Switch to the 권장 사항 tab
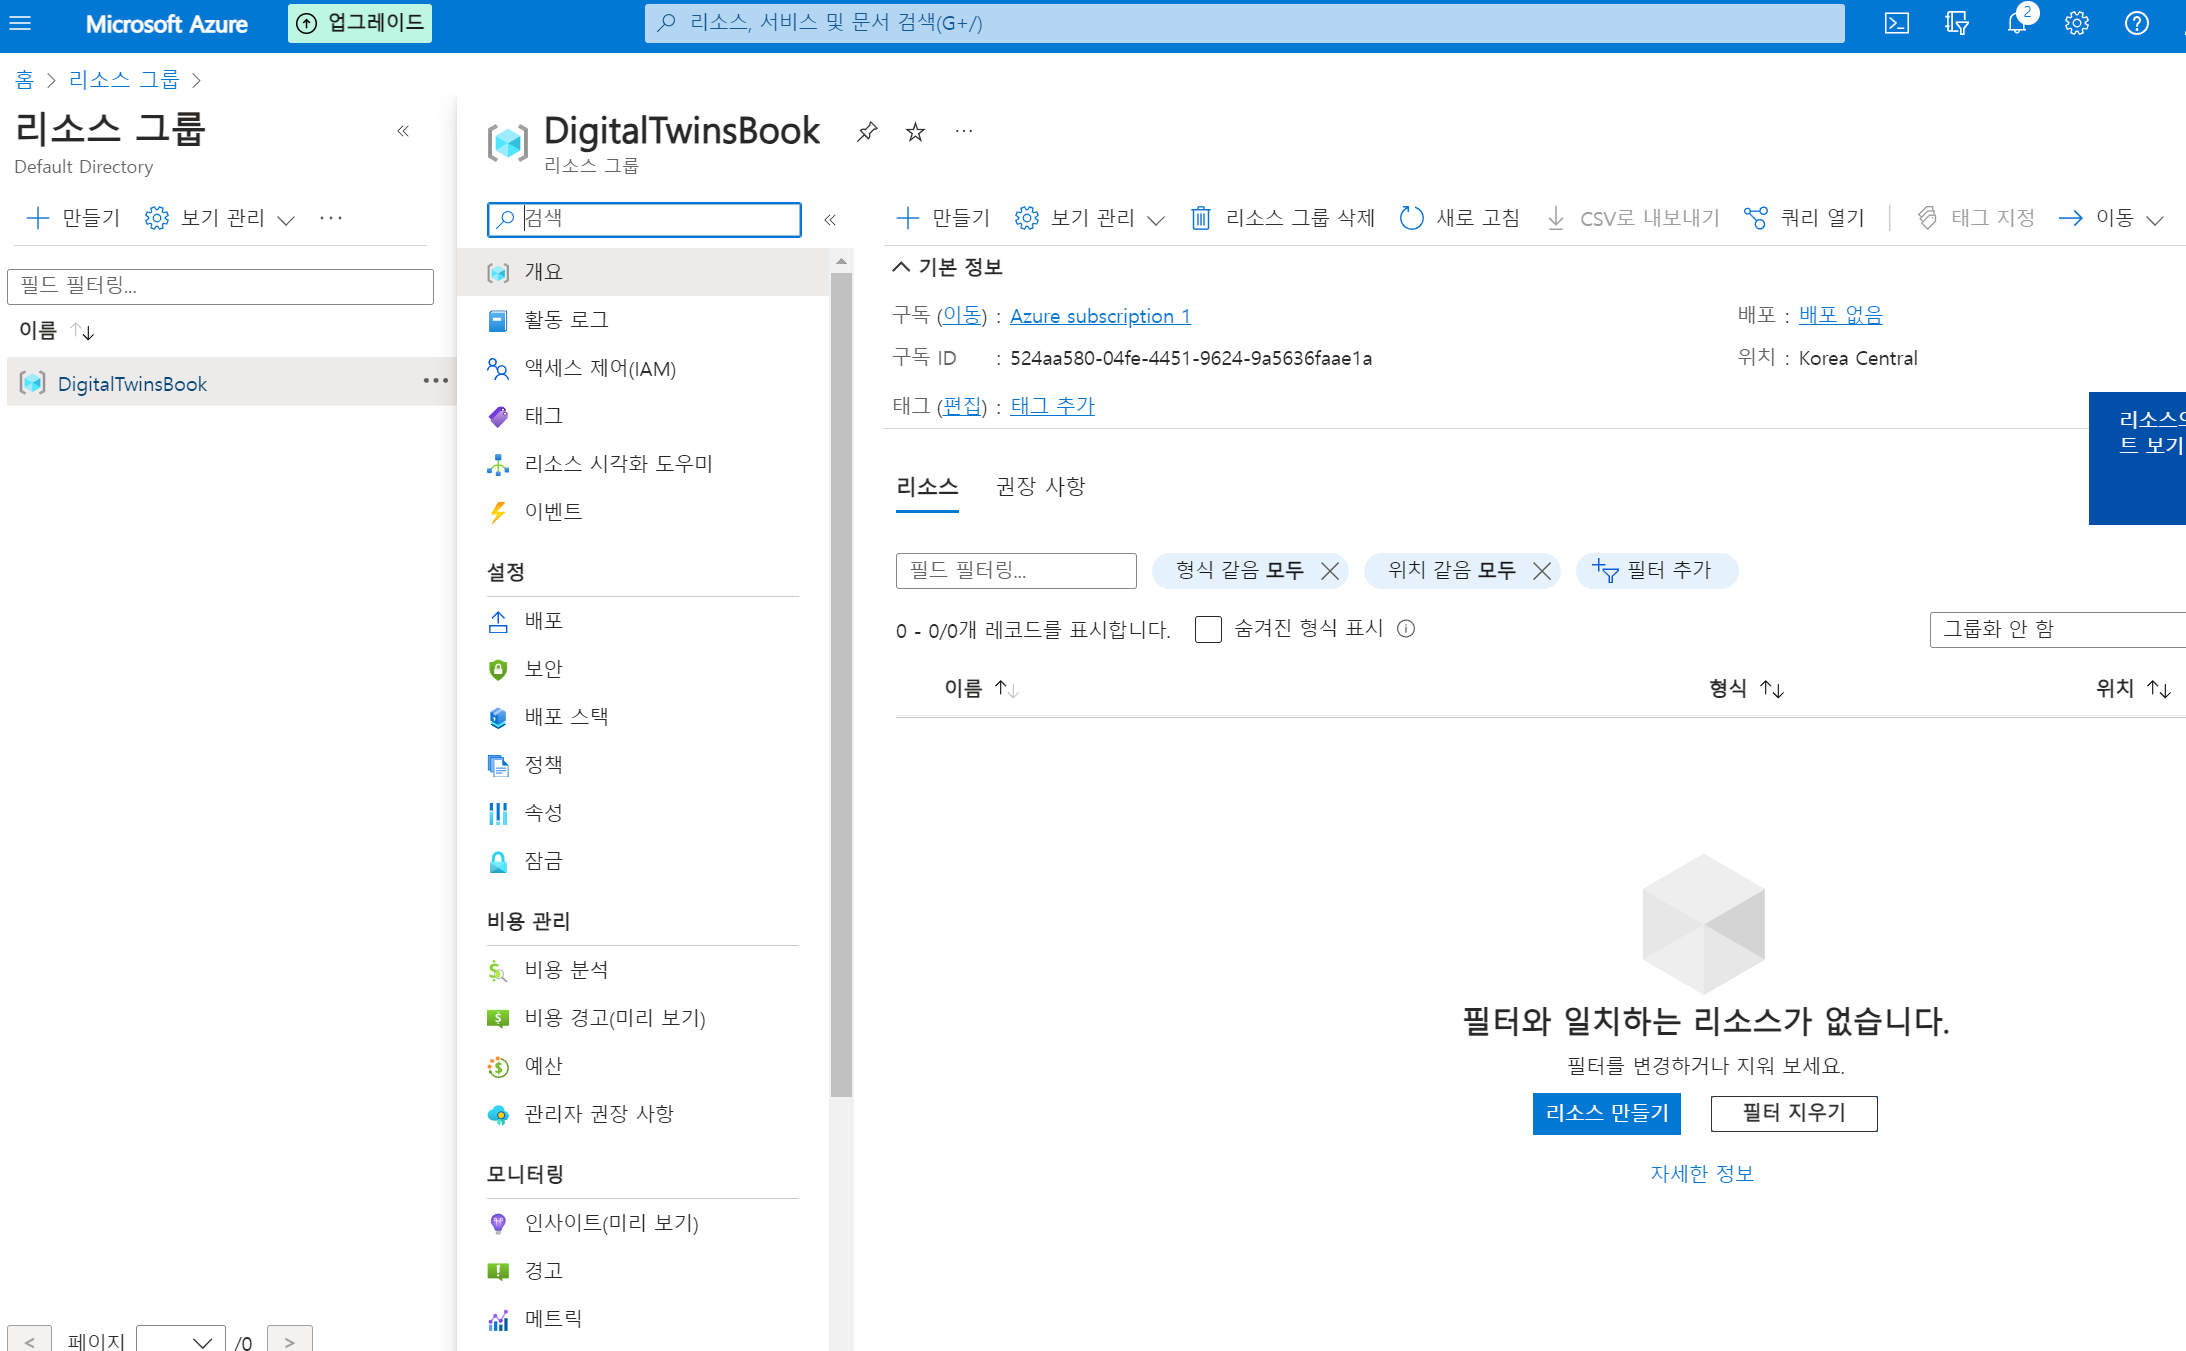Viewport: 2186px width, 1351px height. pos(1040,487)
